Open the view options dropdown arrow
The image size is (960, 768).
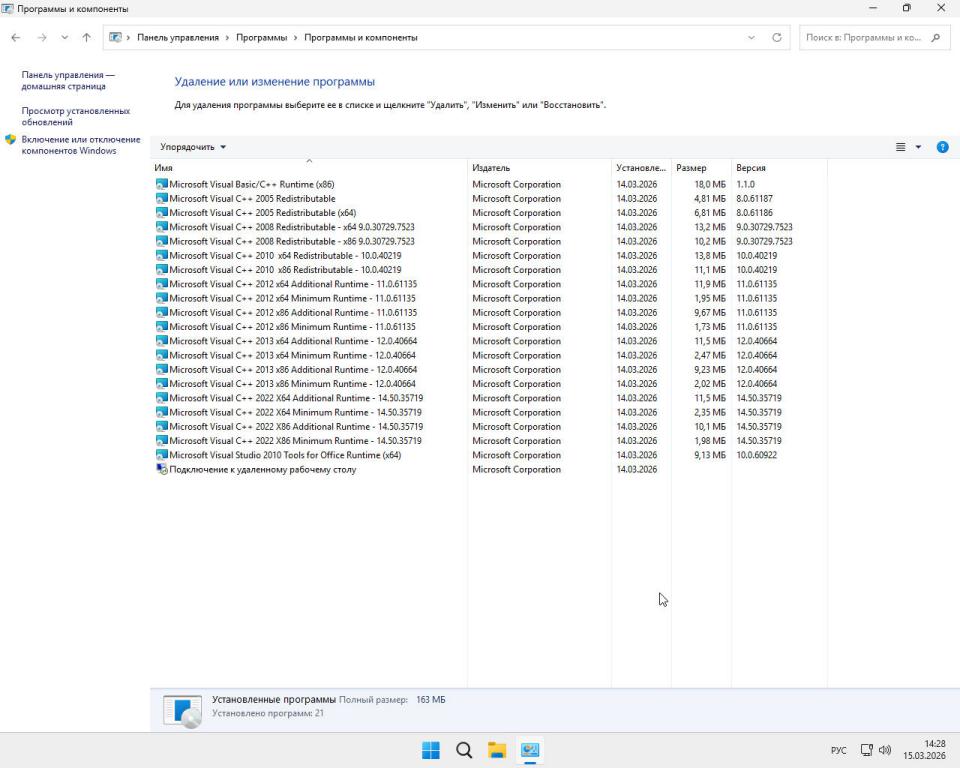click(918, 147)
